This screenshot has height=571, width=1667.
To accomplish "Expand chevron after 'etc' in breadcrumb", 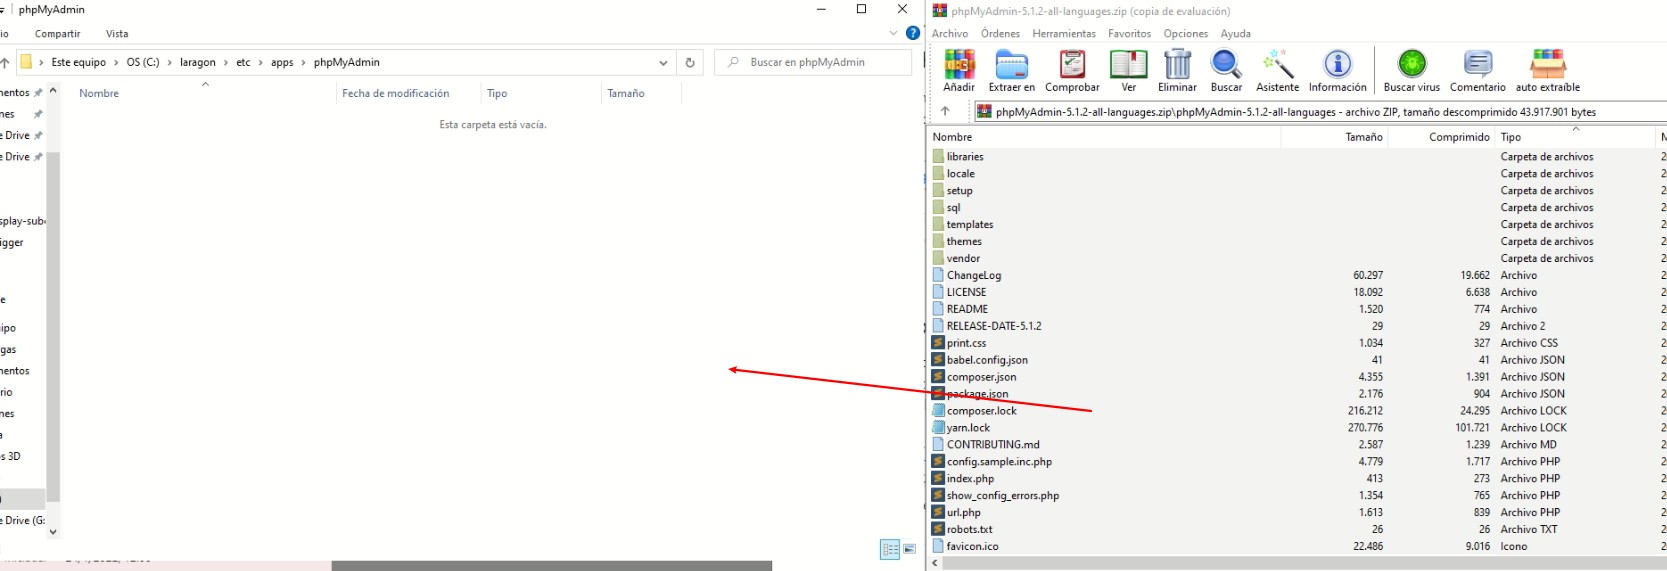I will (261, 62).
